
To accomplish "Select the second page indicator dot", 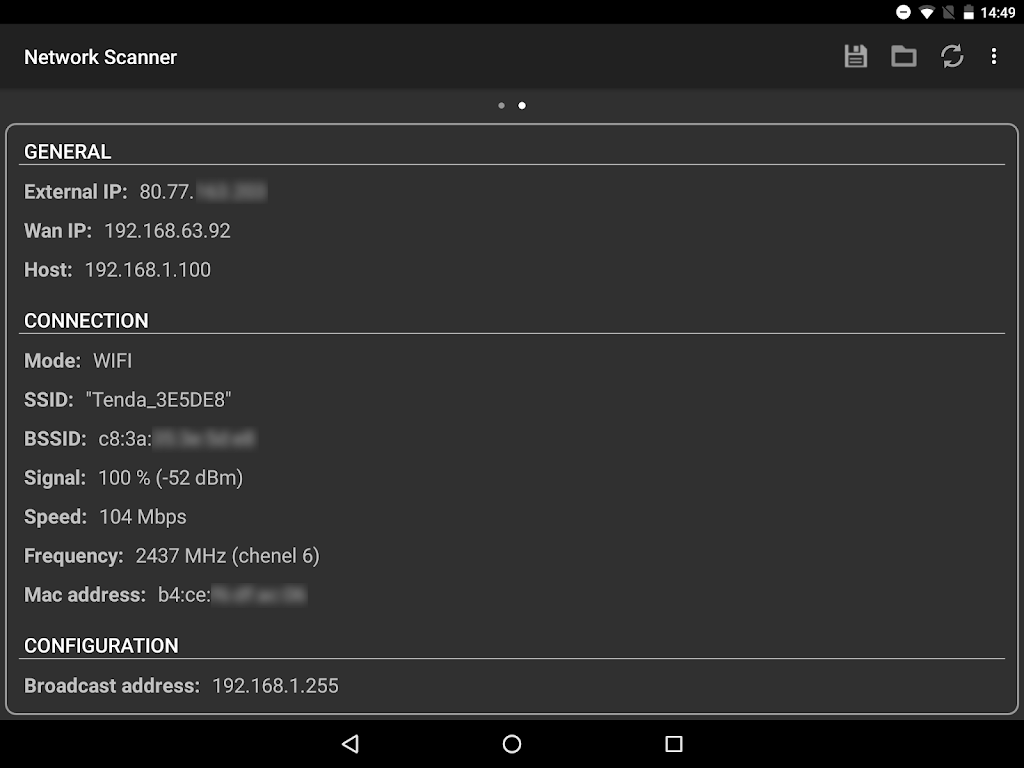I will click(x=522, y=105).
